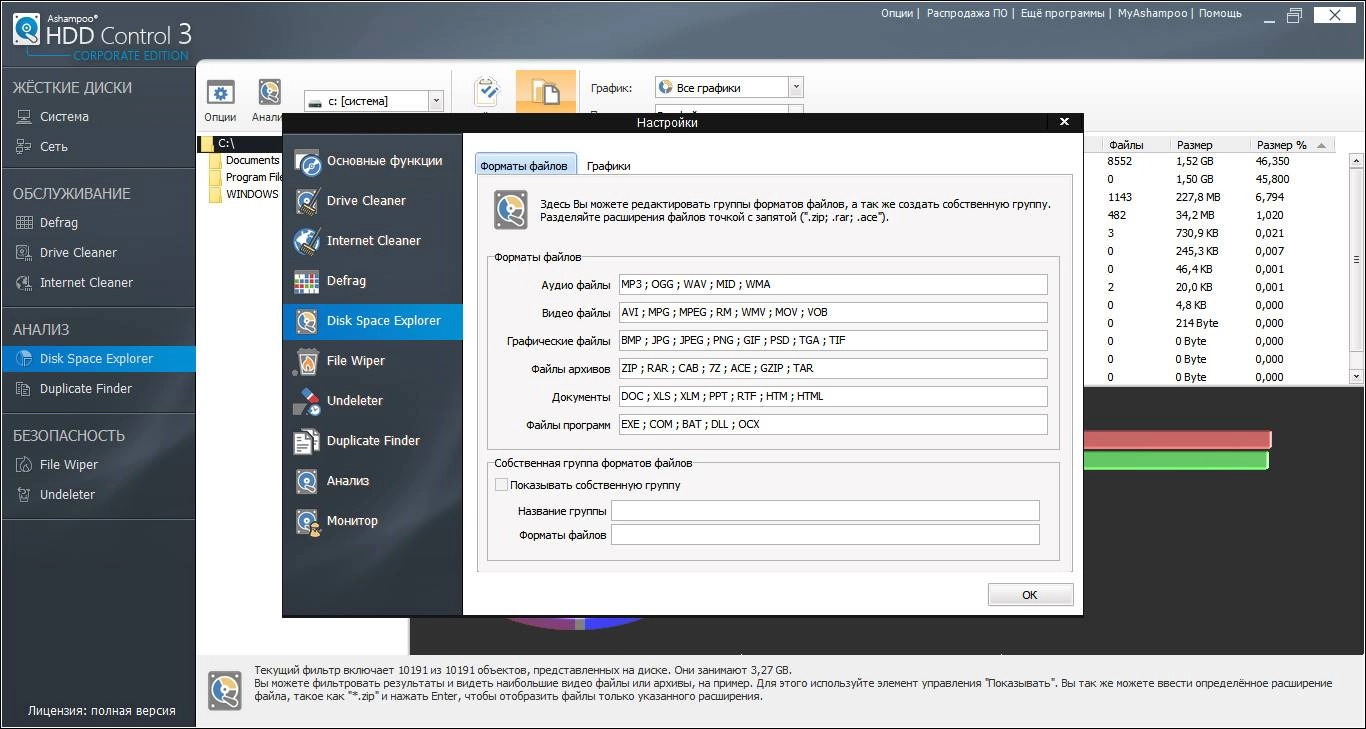This screenshot has height=729, width=1366.
Task: Sort by Файлы column header
Action: pos(1135,145)
